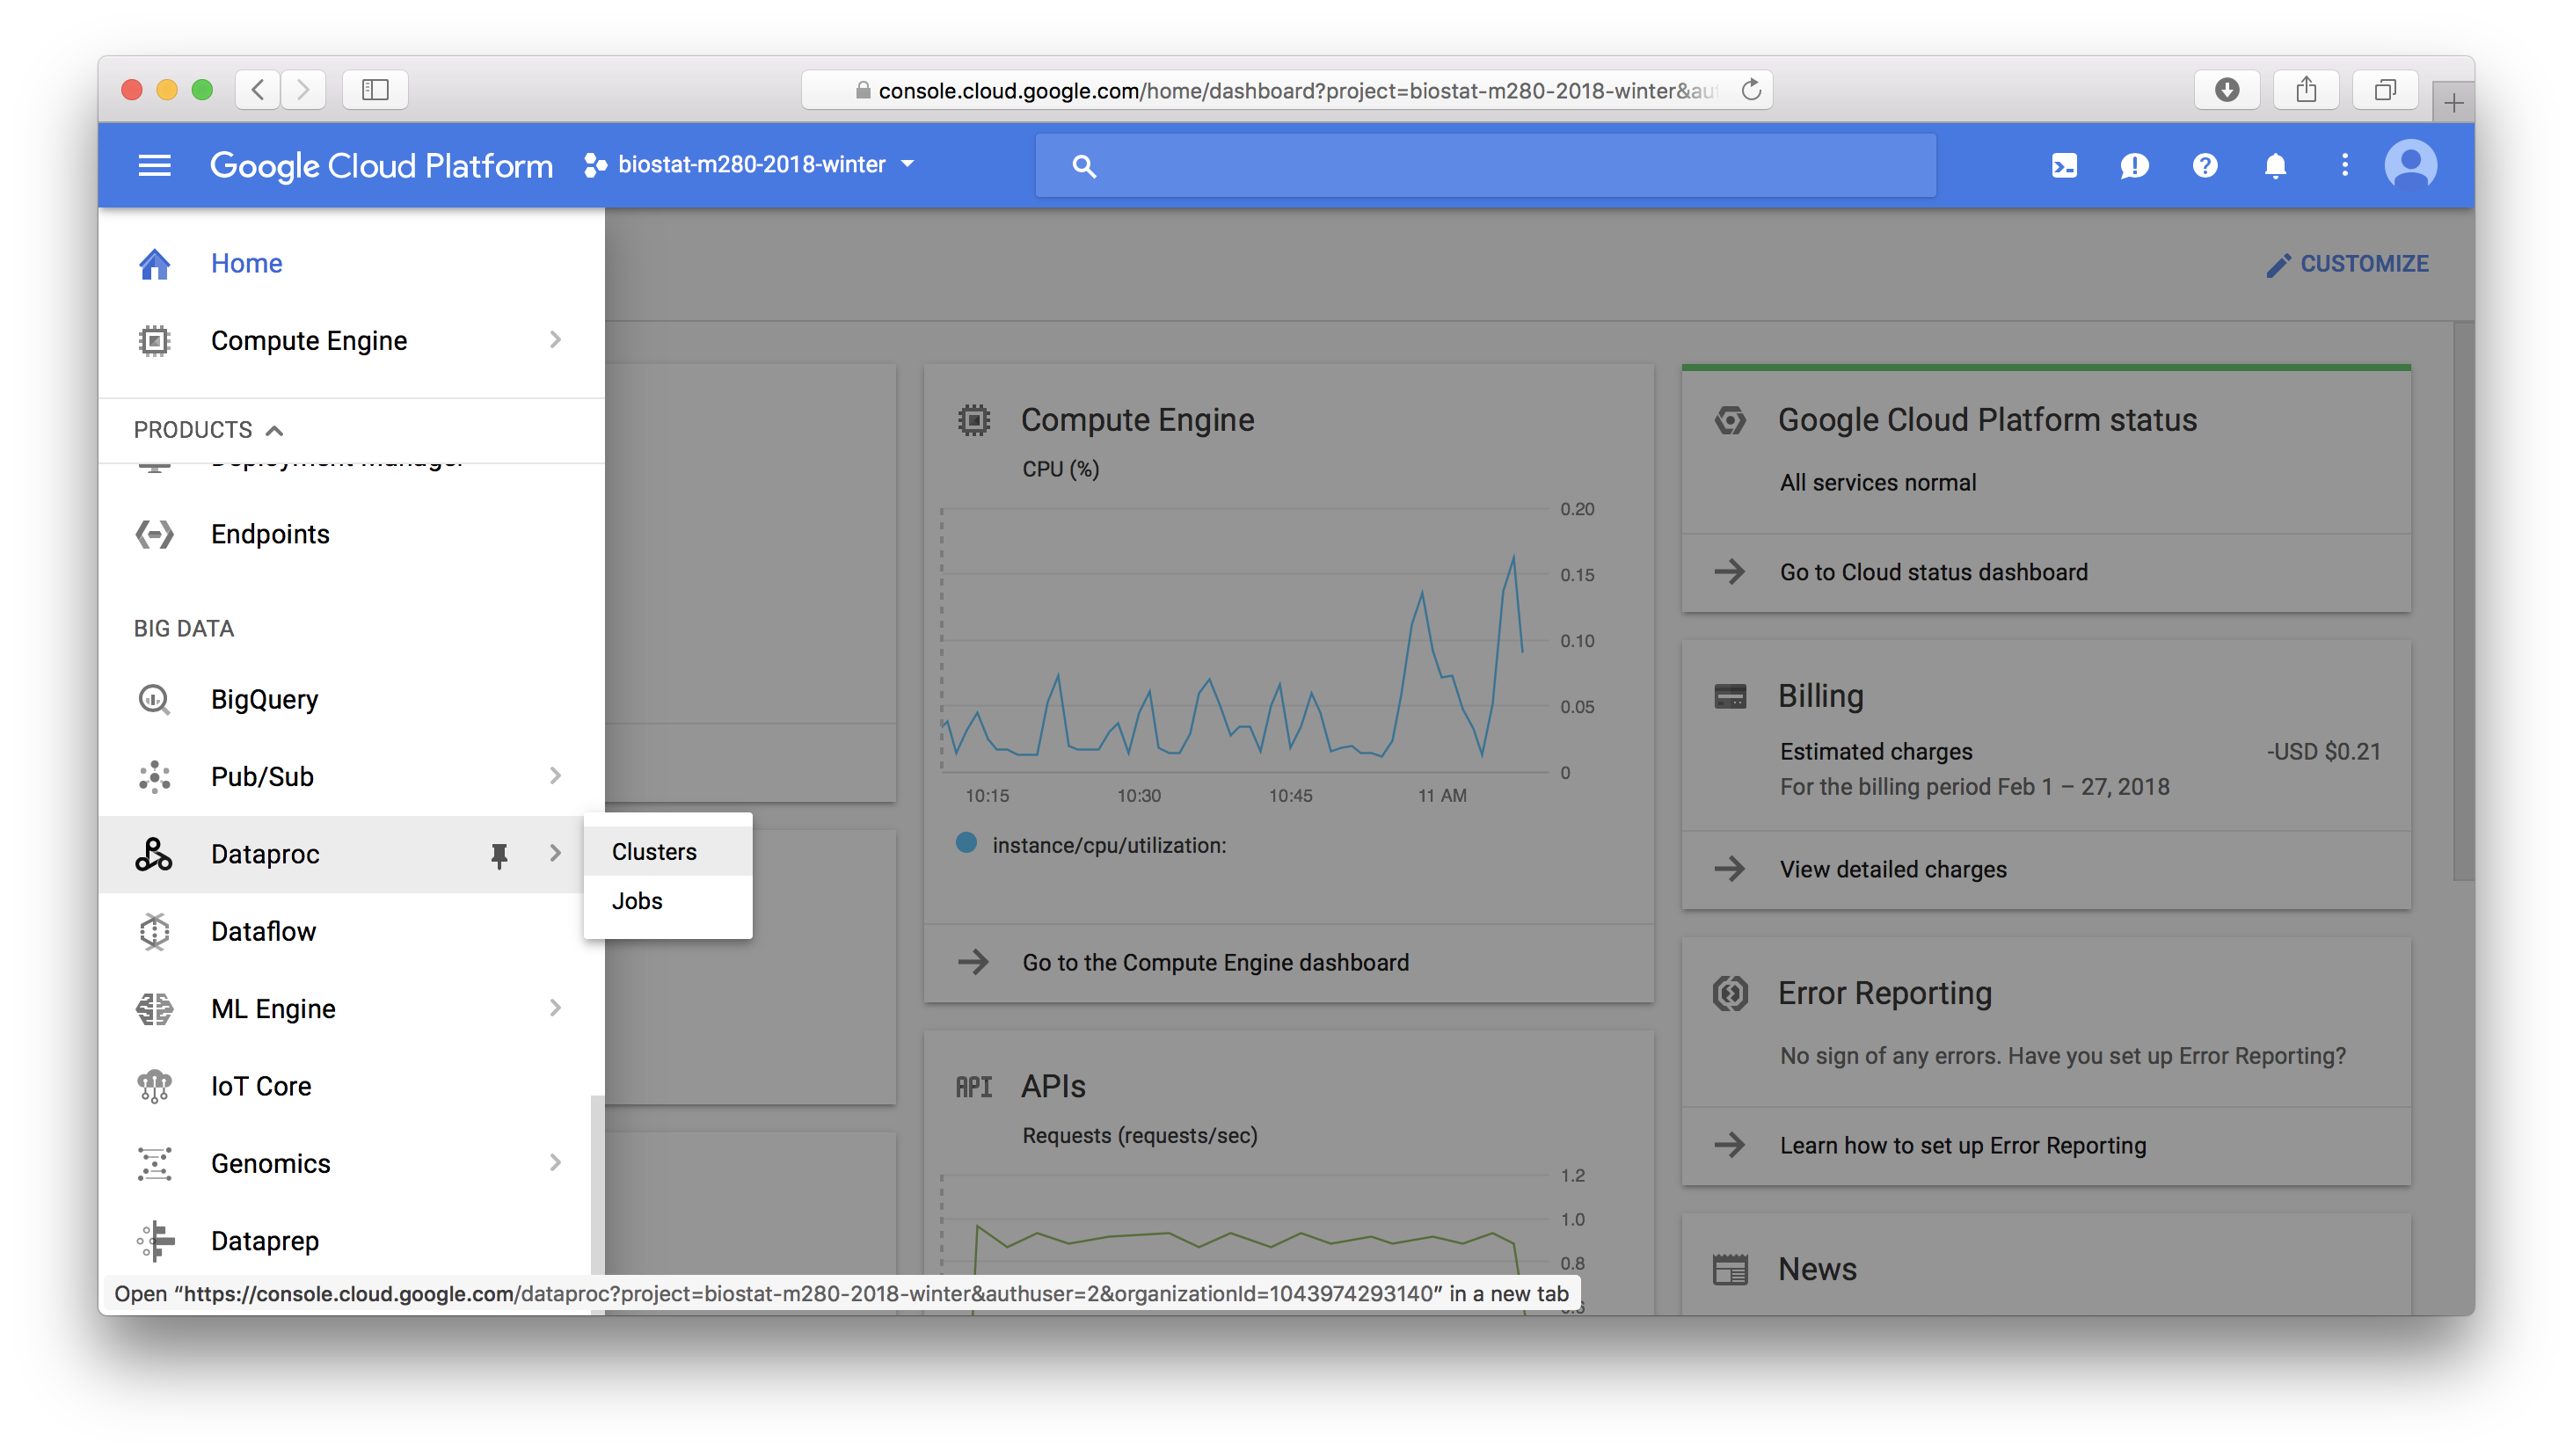The image size is (2573, 1456).
Task: Toggle the Safari sidebar button
Action: pos(375,90)
